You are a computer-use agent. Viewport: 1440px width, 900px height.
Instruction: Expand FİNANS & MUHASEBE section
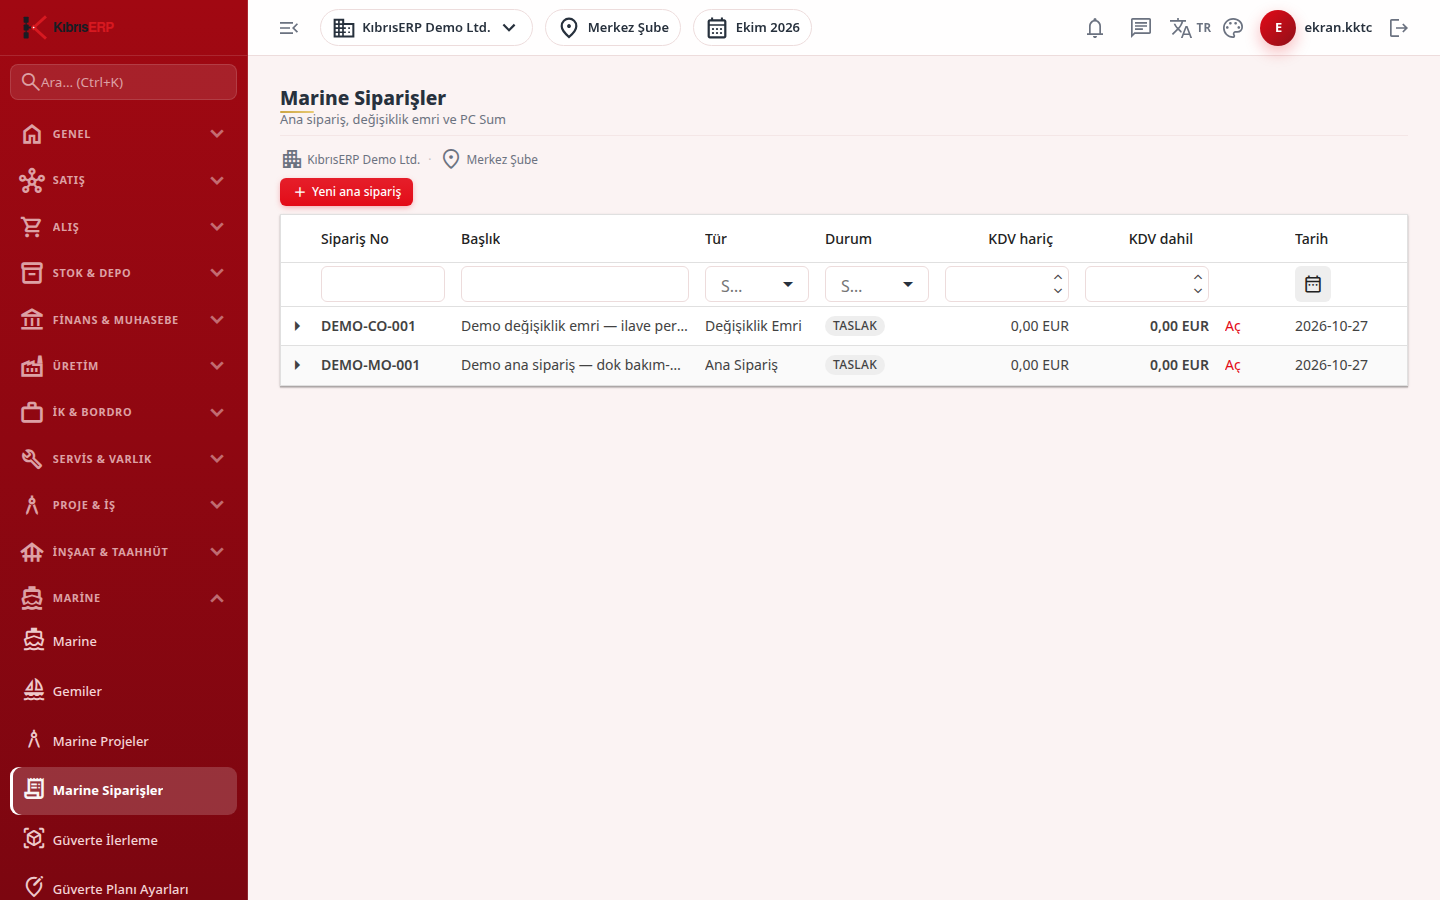123,320
